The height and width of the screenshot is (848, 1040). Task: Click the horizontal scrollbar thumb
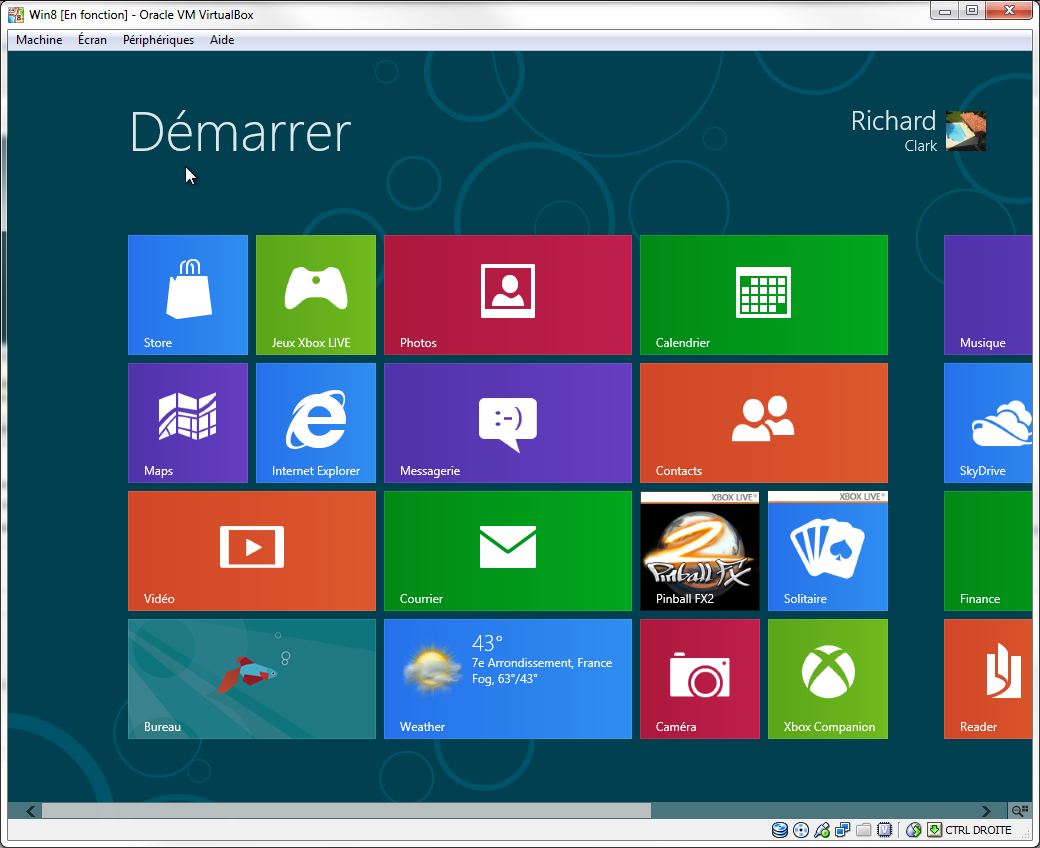pyautogui.click(x=346, y=811)
